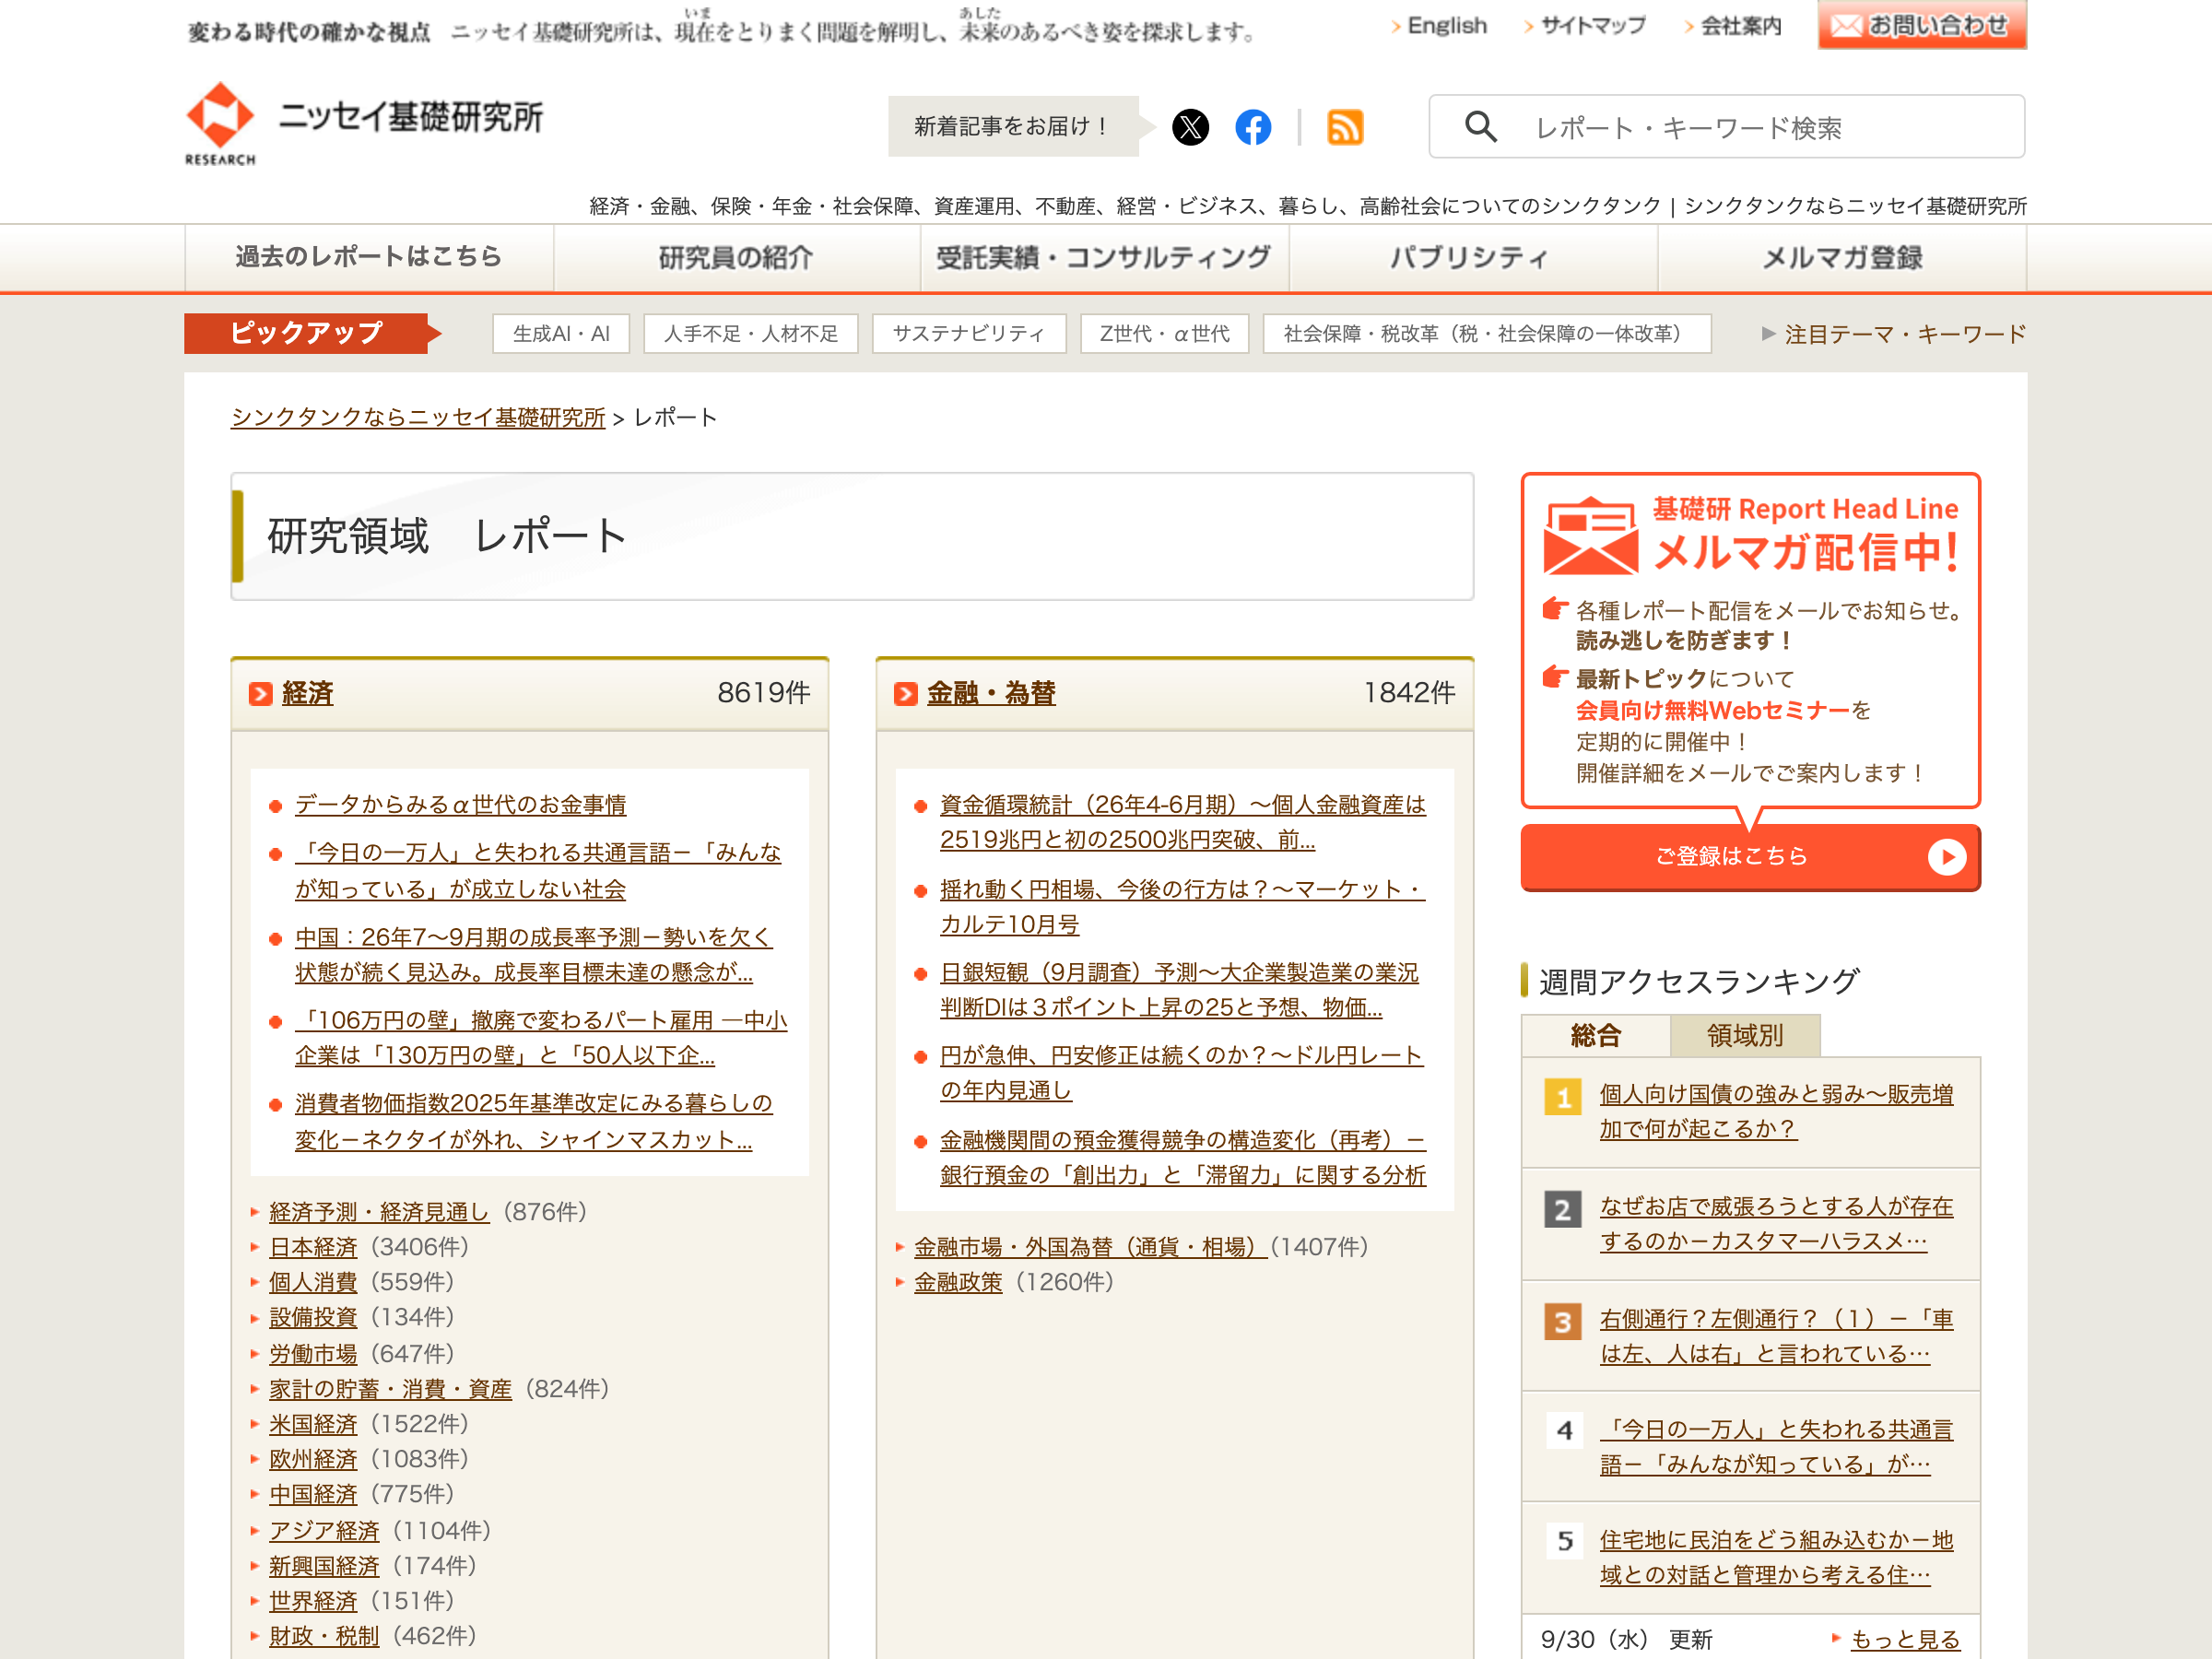
Task: Click the 会員向け無料Webセミナー text
Action: pyautogui.click(x=1712, y=711)
